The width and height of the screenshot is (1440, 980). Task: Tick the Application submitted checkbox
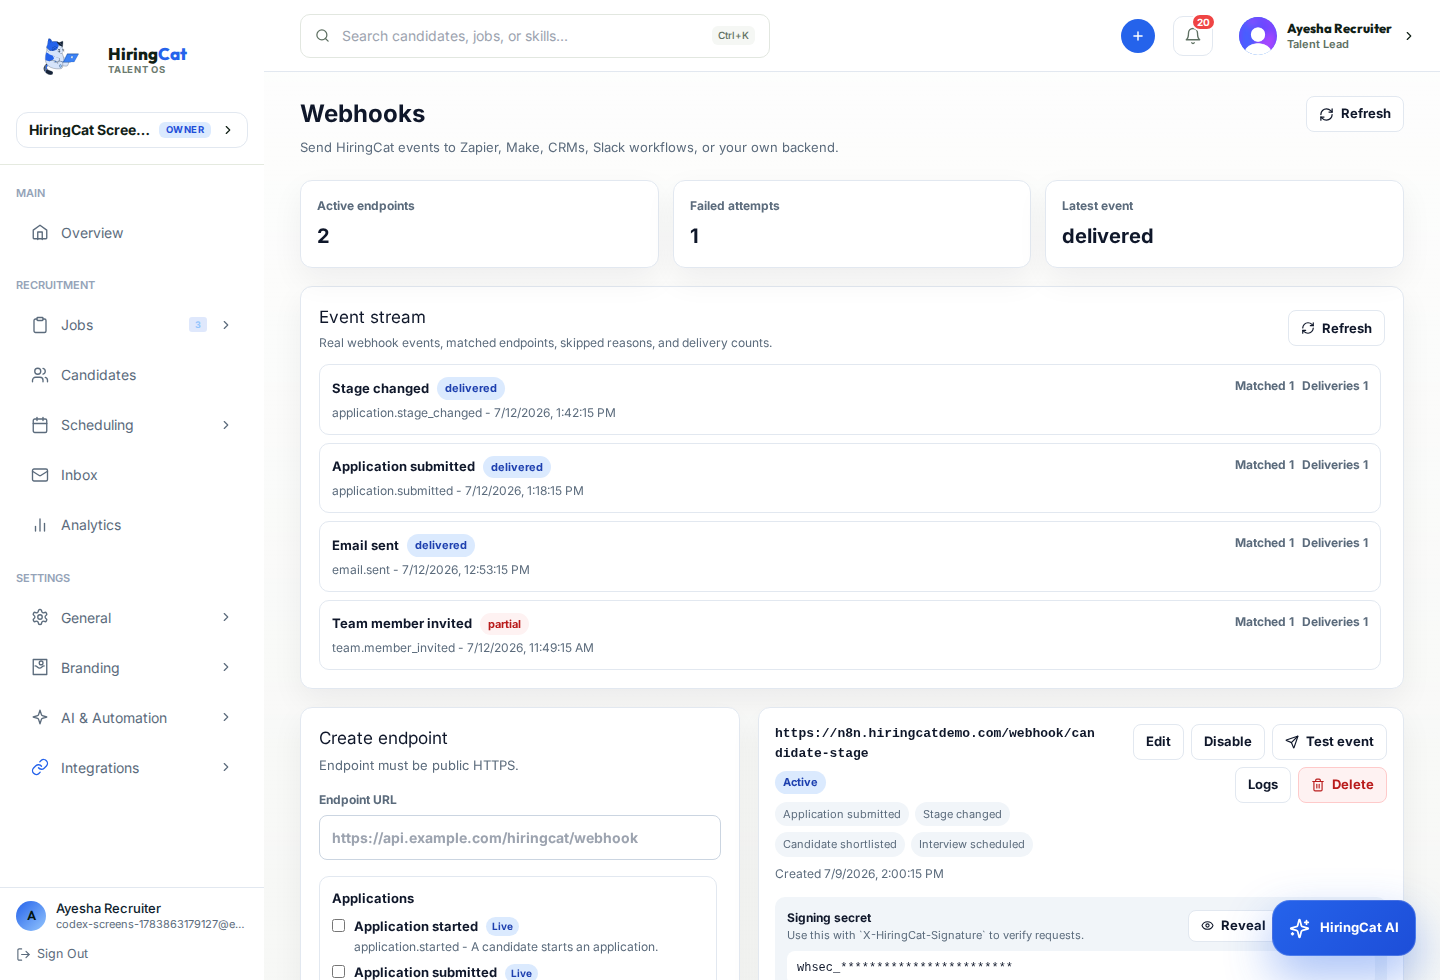339,972
